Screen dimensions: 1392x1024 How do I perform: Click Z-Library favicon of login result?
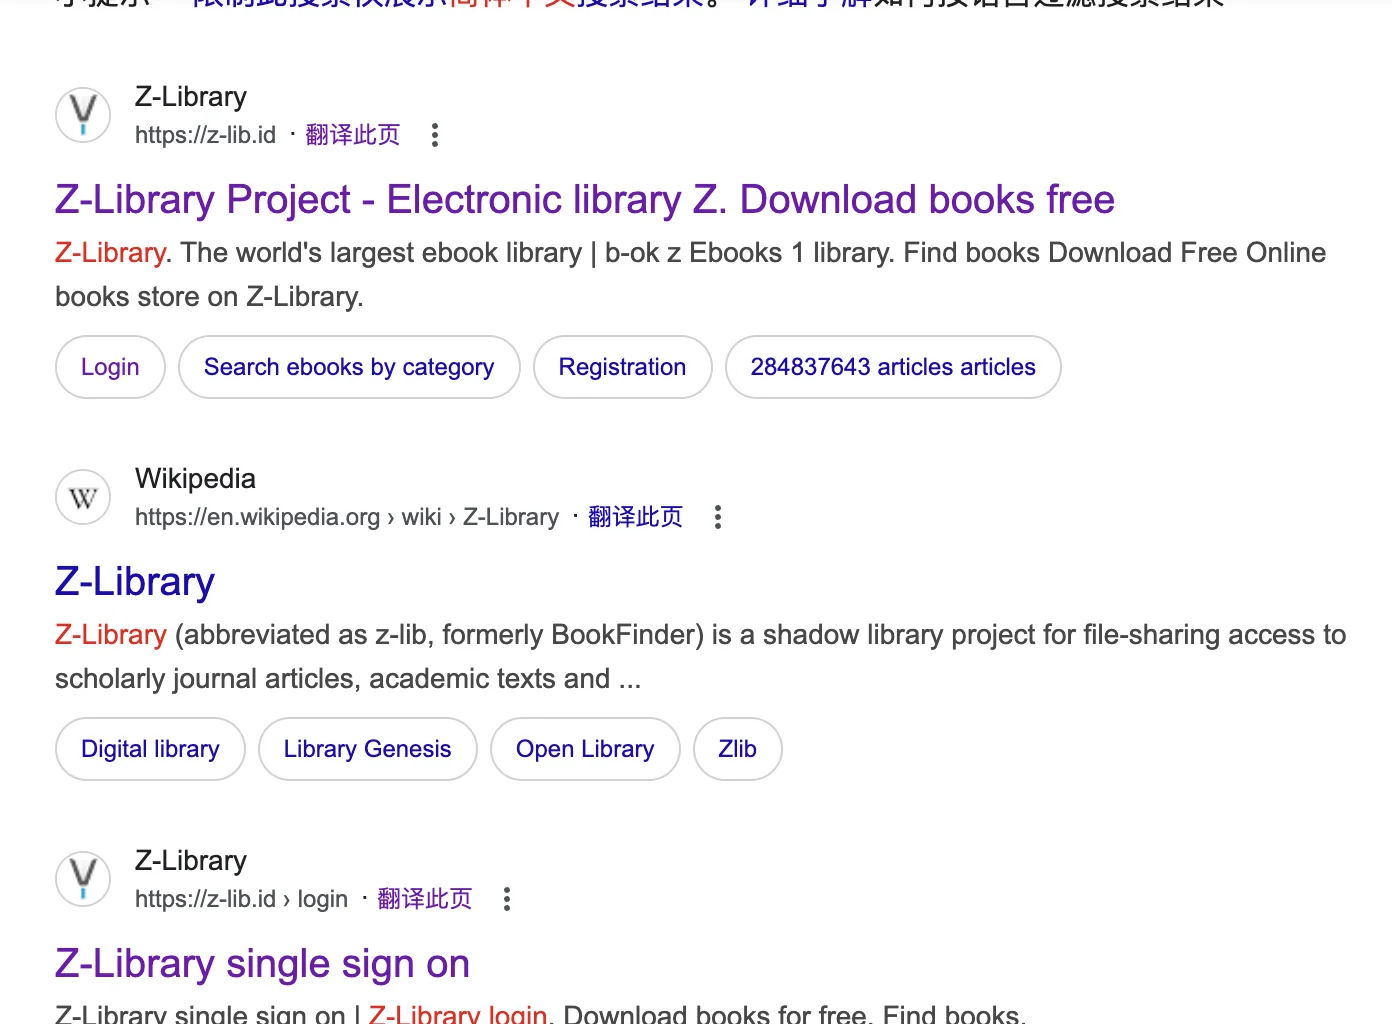pyautogui.click(x=83, y=879)
